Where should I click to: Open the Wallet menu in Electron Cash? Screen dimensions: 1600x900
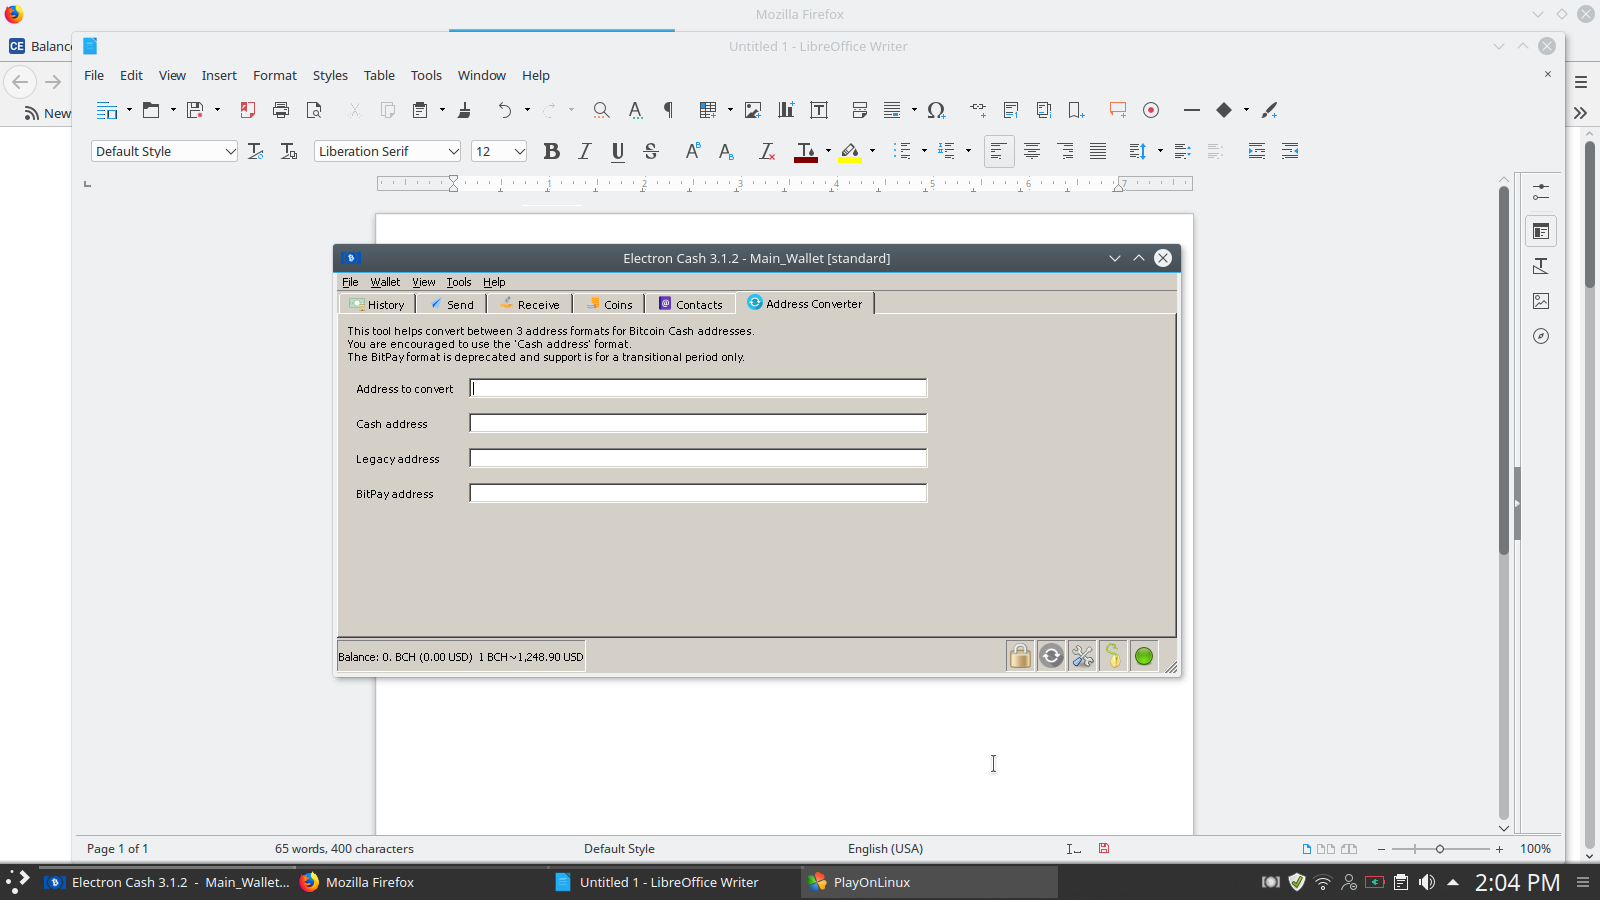point(385,282)
